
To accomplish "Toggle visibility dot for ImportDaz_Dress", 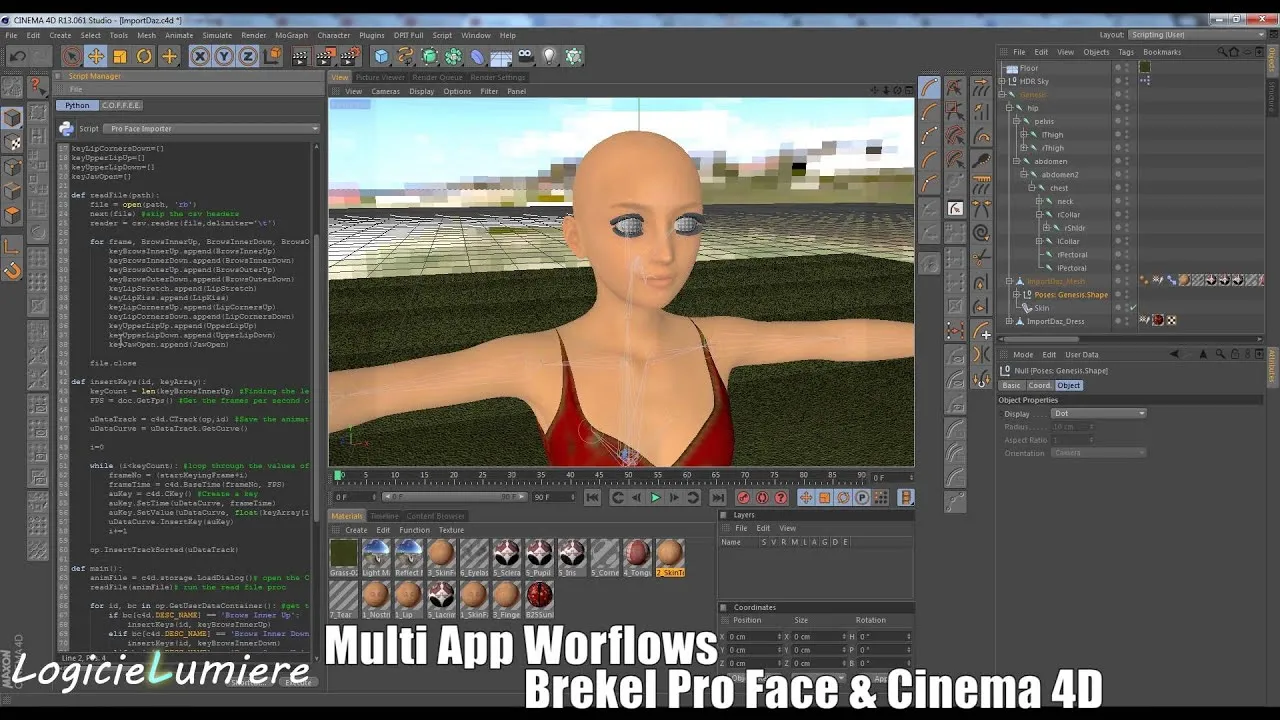I will 1118,319.
